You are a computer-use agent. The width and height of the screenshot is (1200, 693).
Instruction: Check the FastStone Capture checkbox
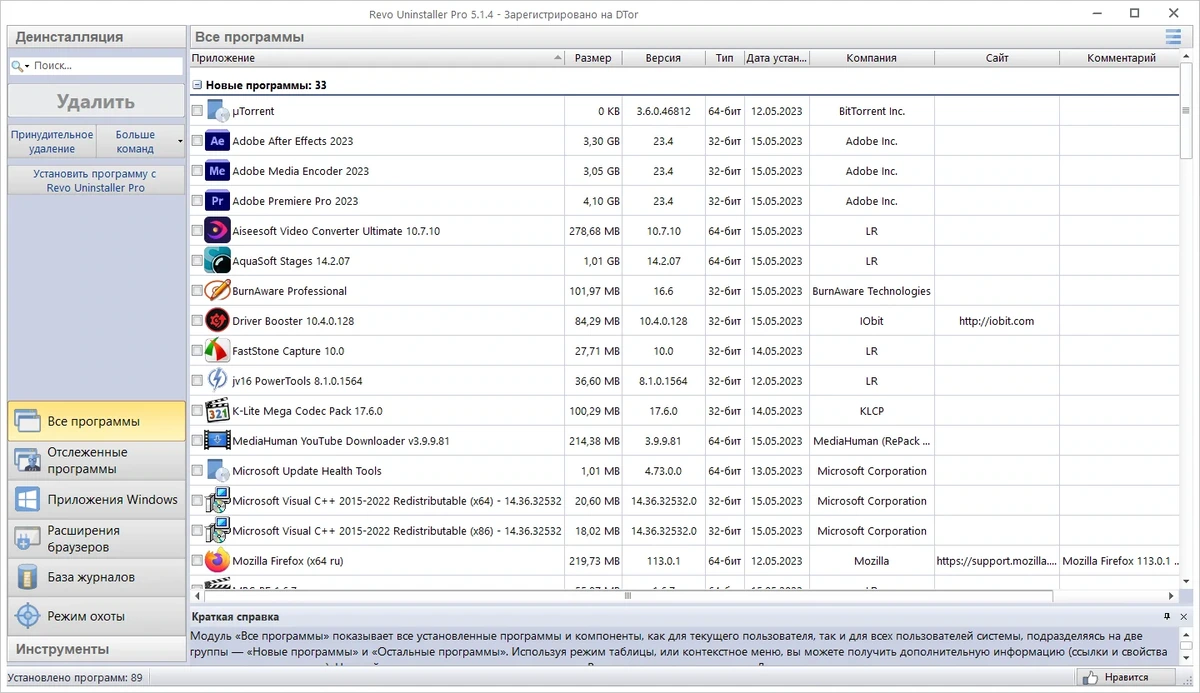coord(197,351)
